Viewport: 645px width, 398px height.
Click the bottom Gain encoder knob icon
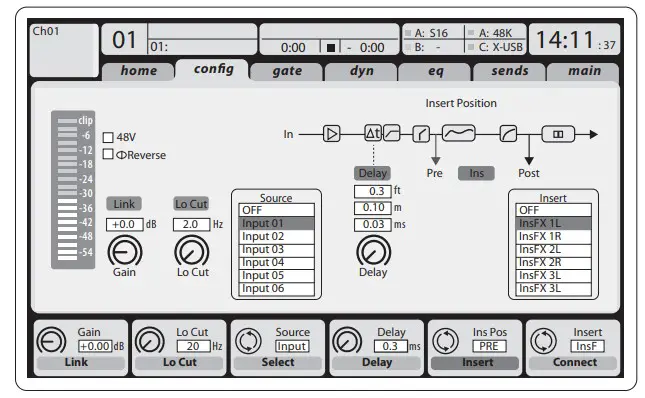point(51,340)
